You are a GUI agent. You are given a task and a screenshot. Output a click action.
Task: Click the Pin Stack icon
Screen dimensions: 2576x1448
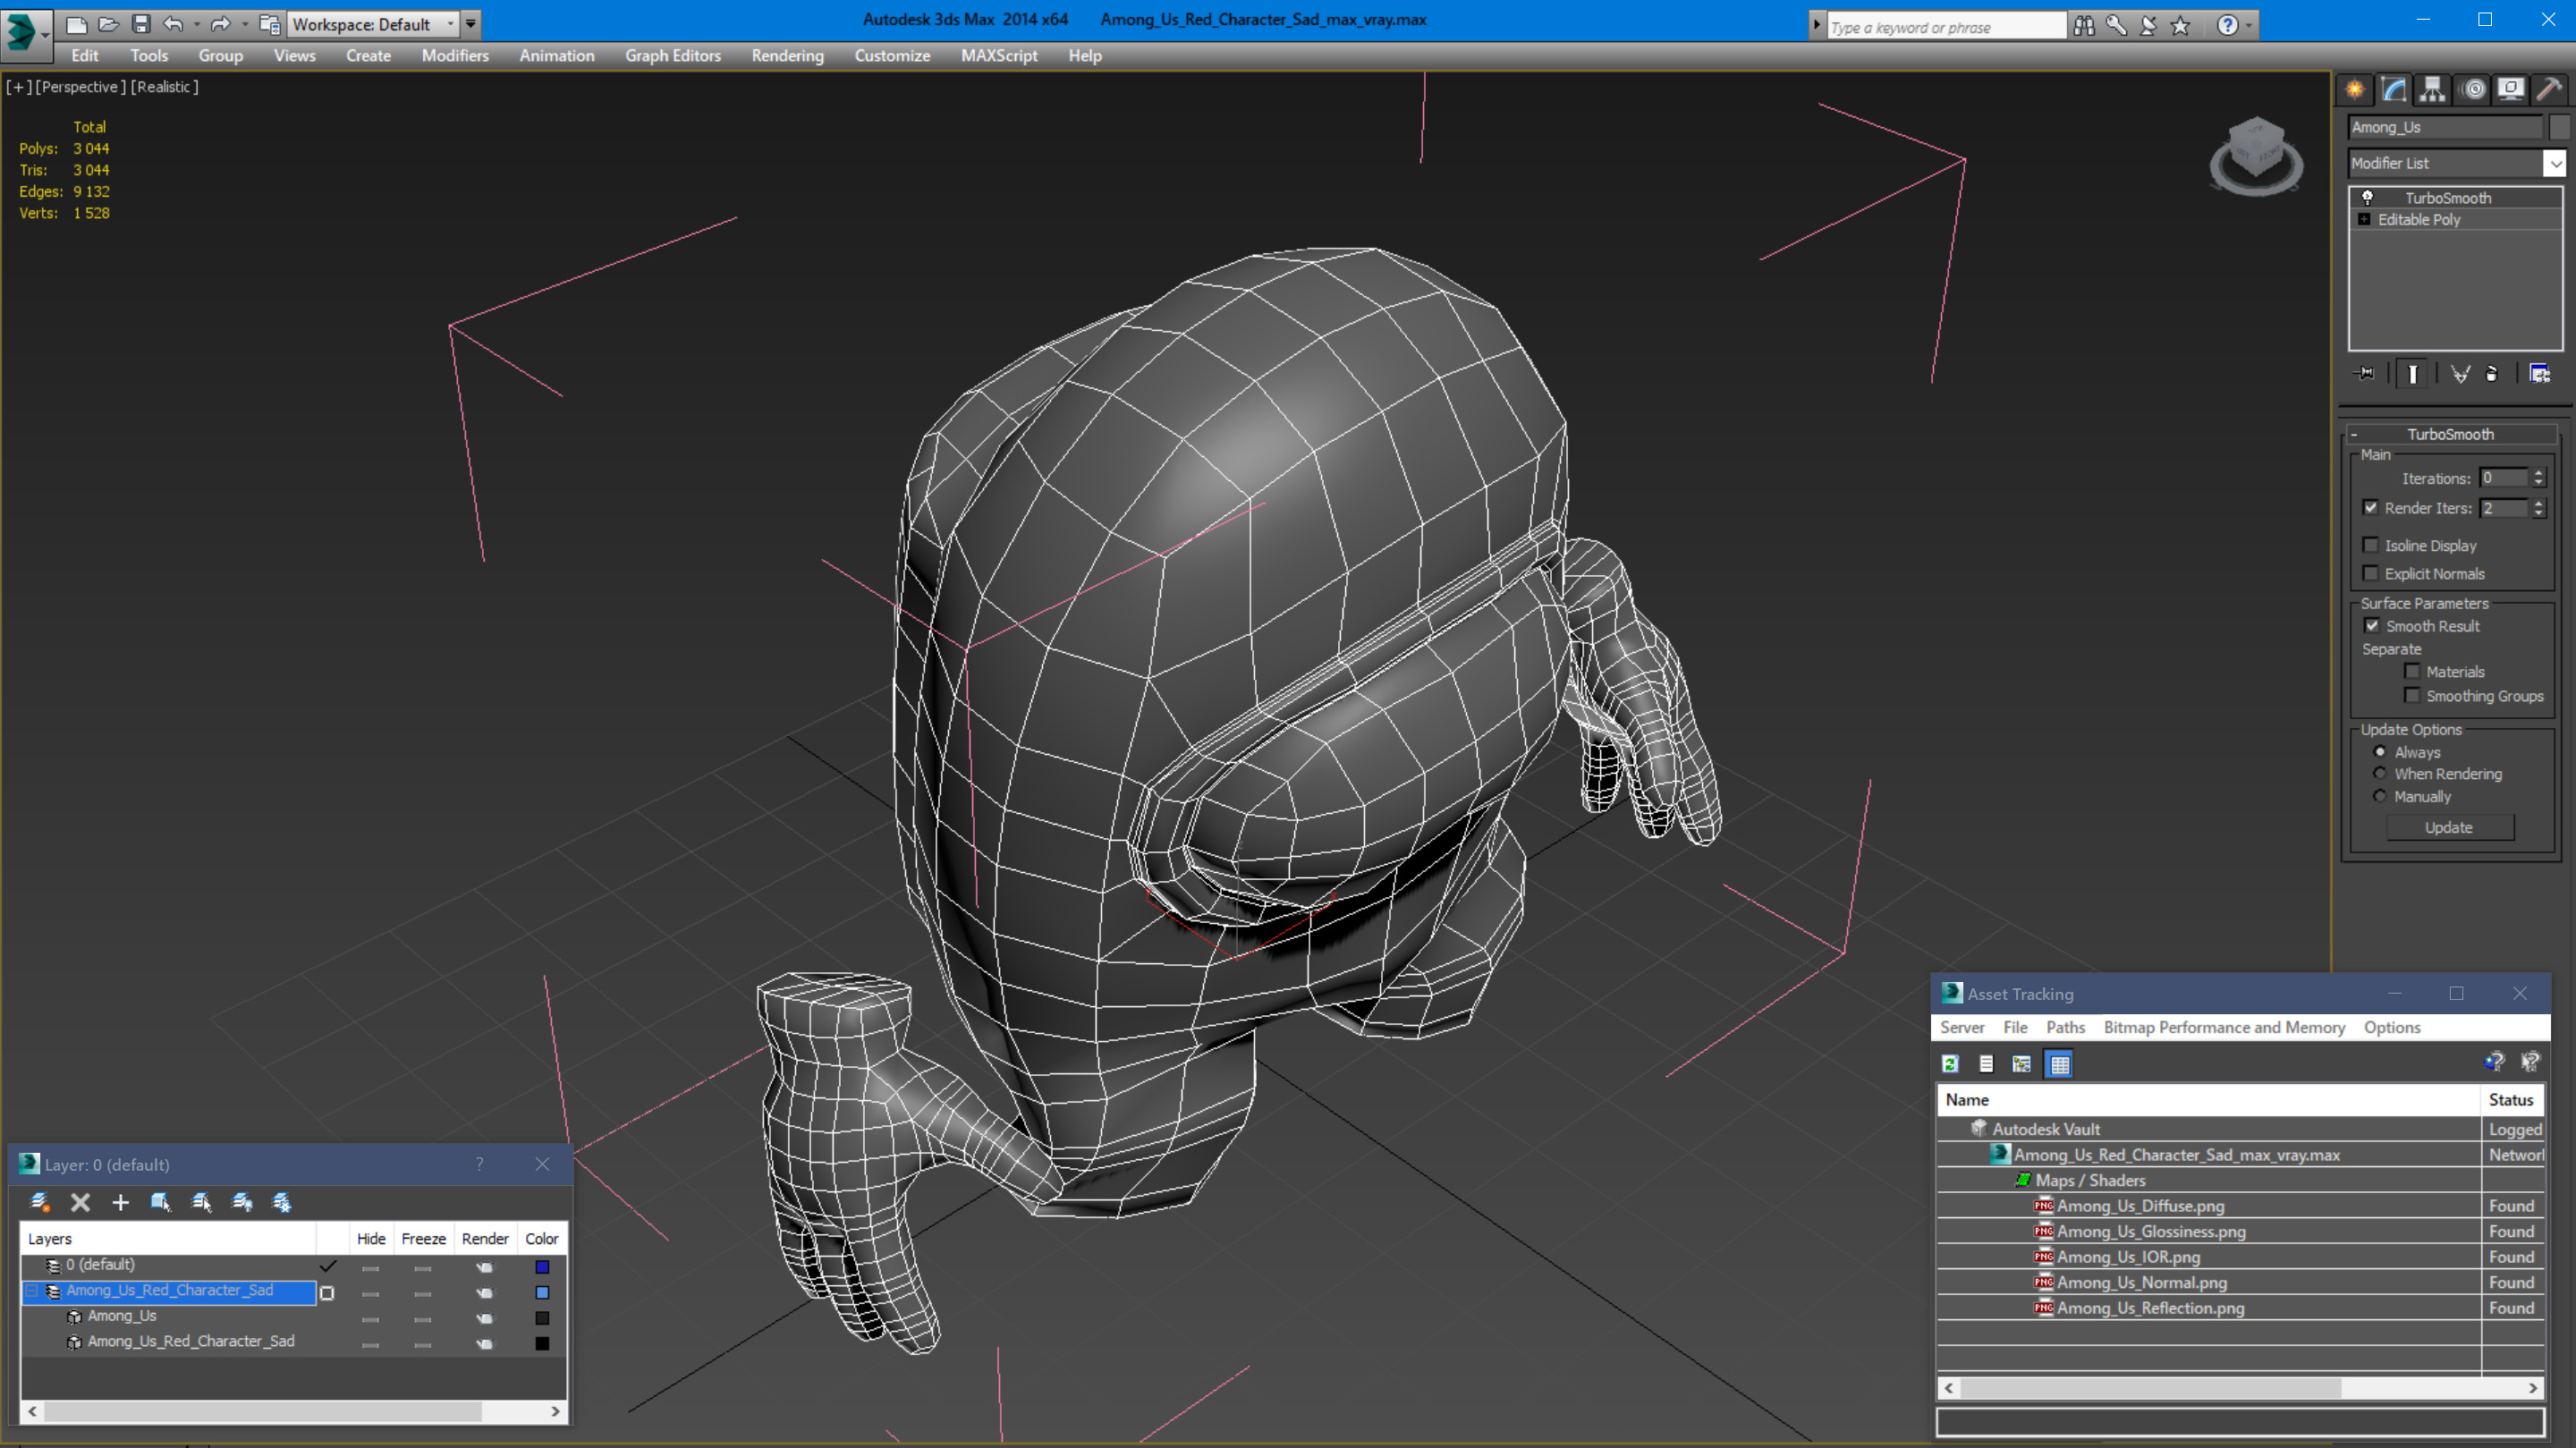click(x=2365, y=374)
